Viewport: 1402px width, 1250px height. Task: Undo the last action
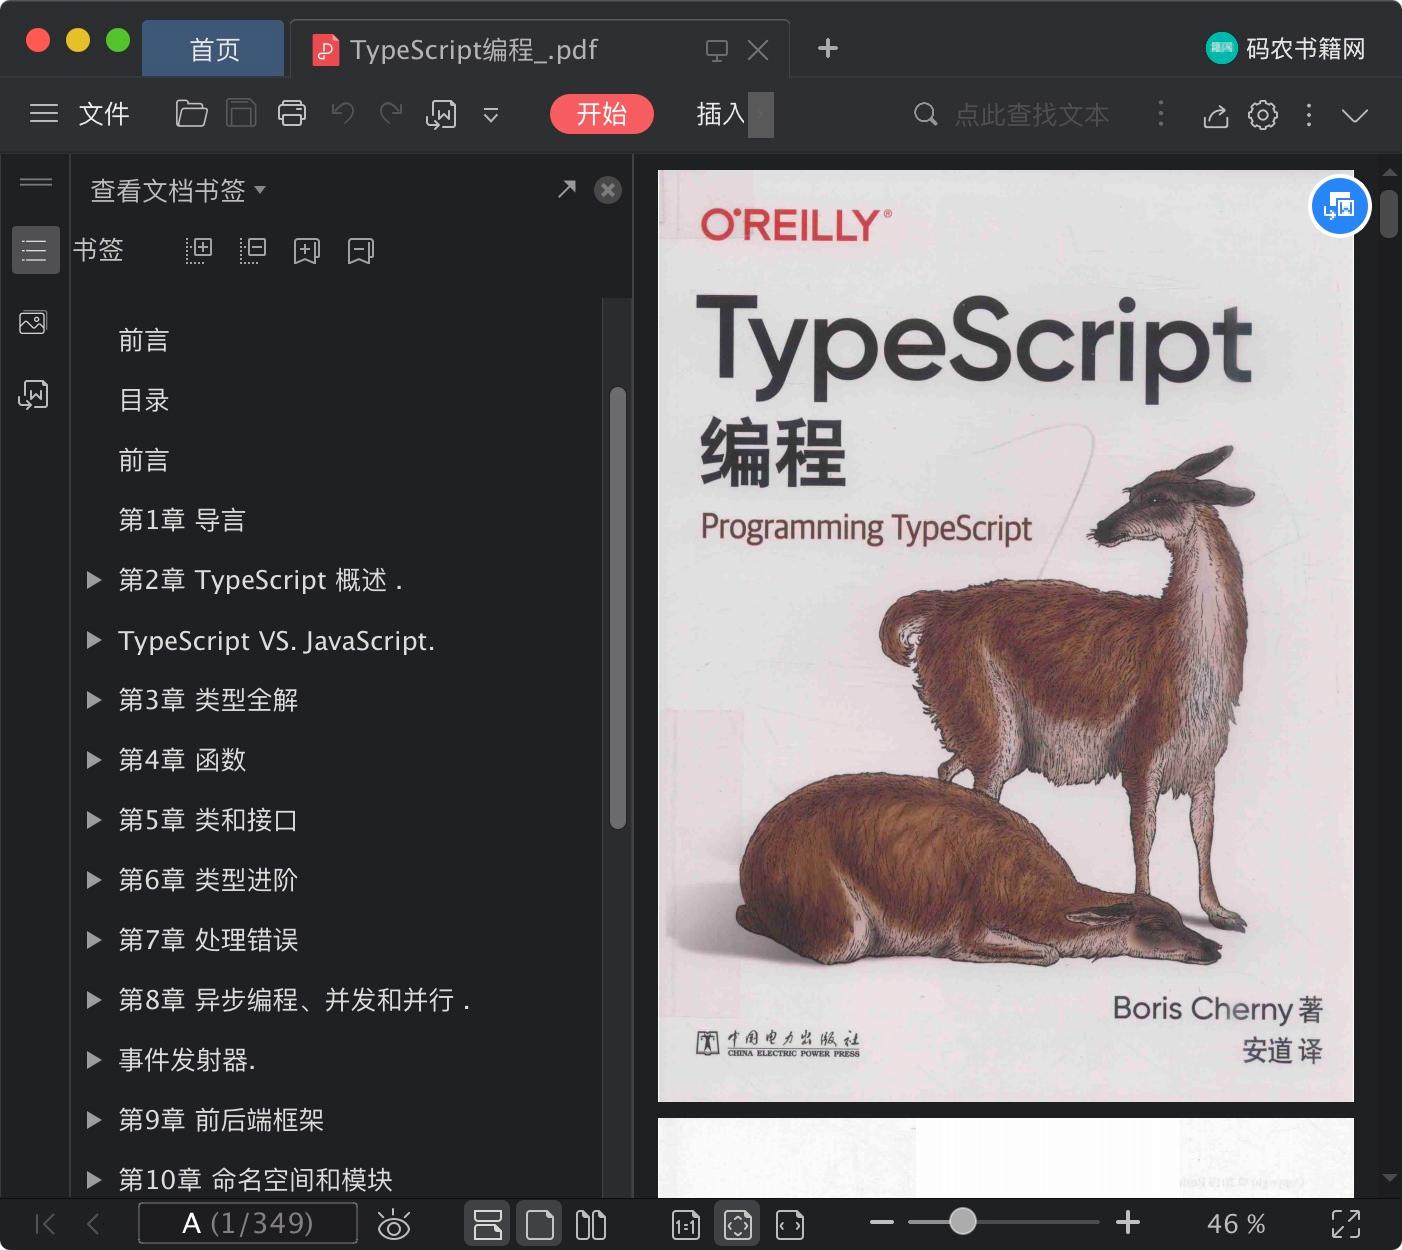click(x=343, y=113)
